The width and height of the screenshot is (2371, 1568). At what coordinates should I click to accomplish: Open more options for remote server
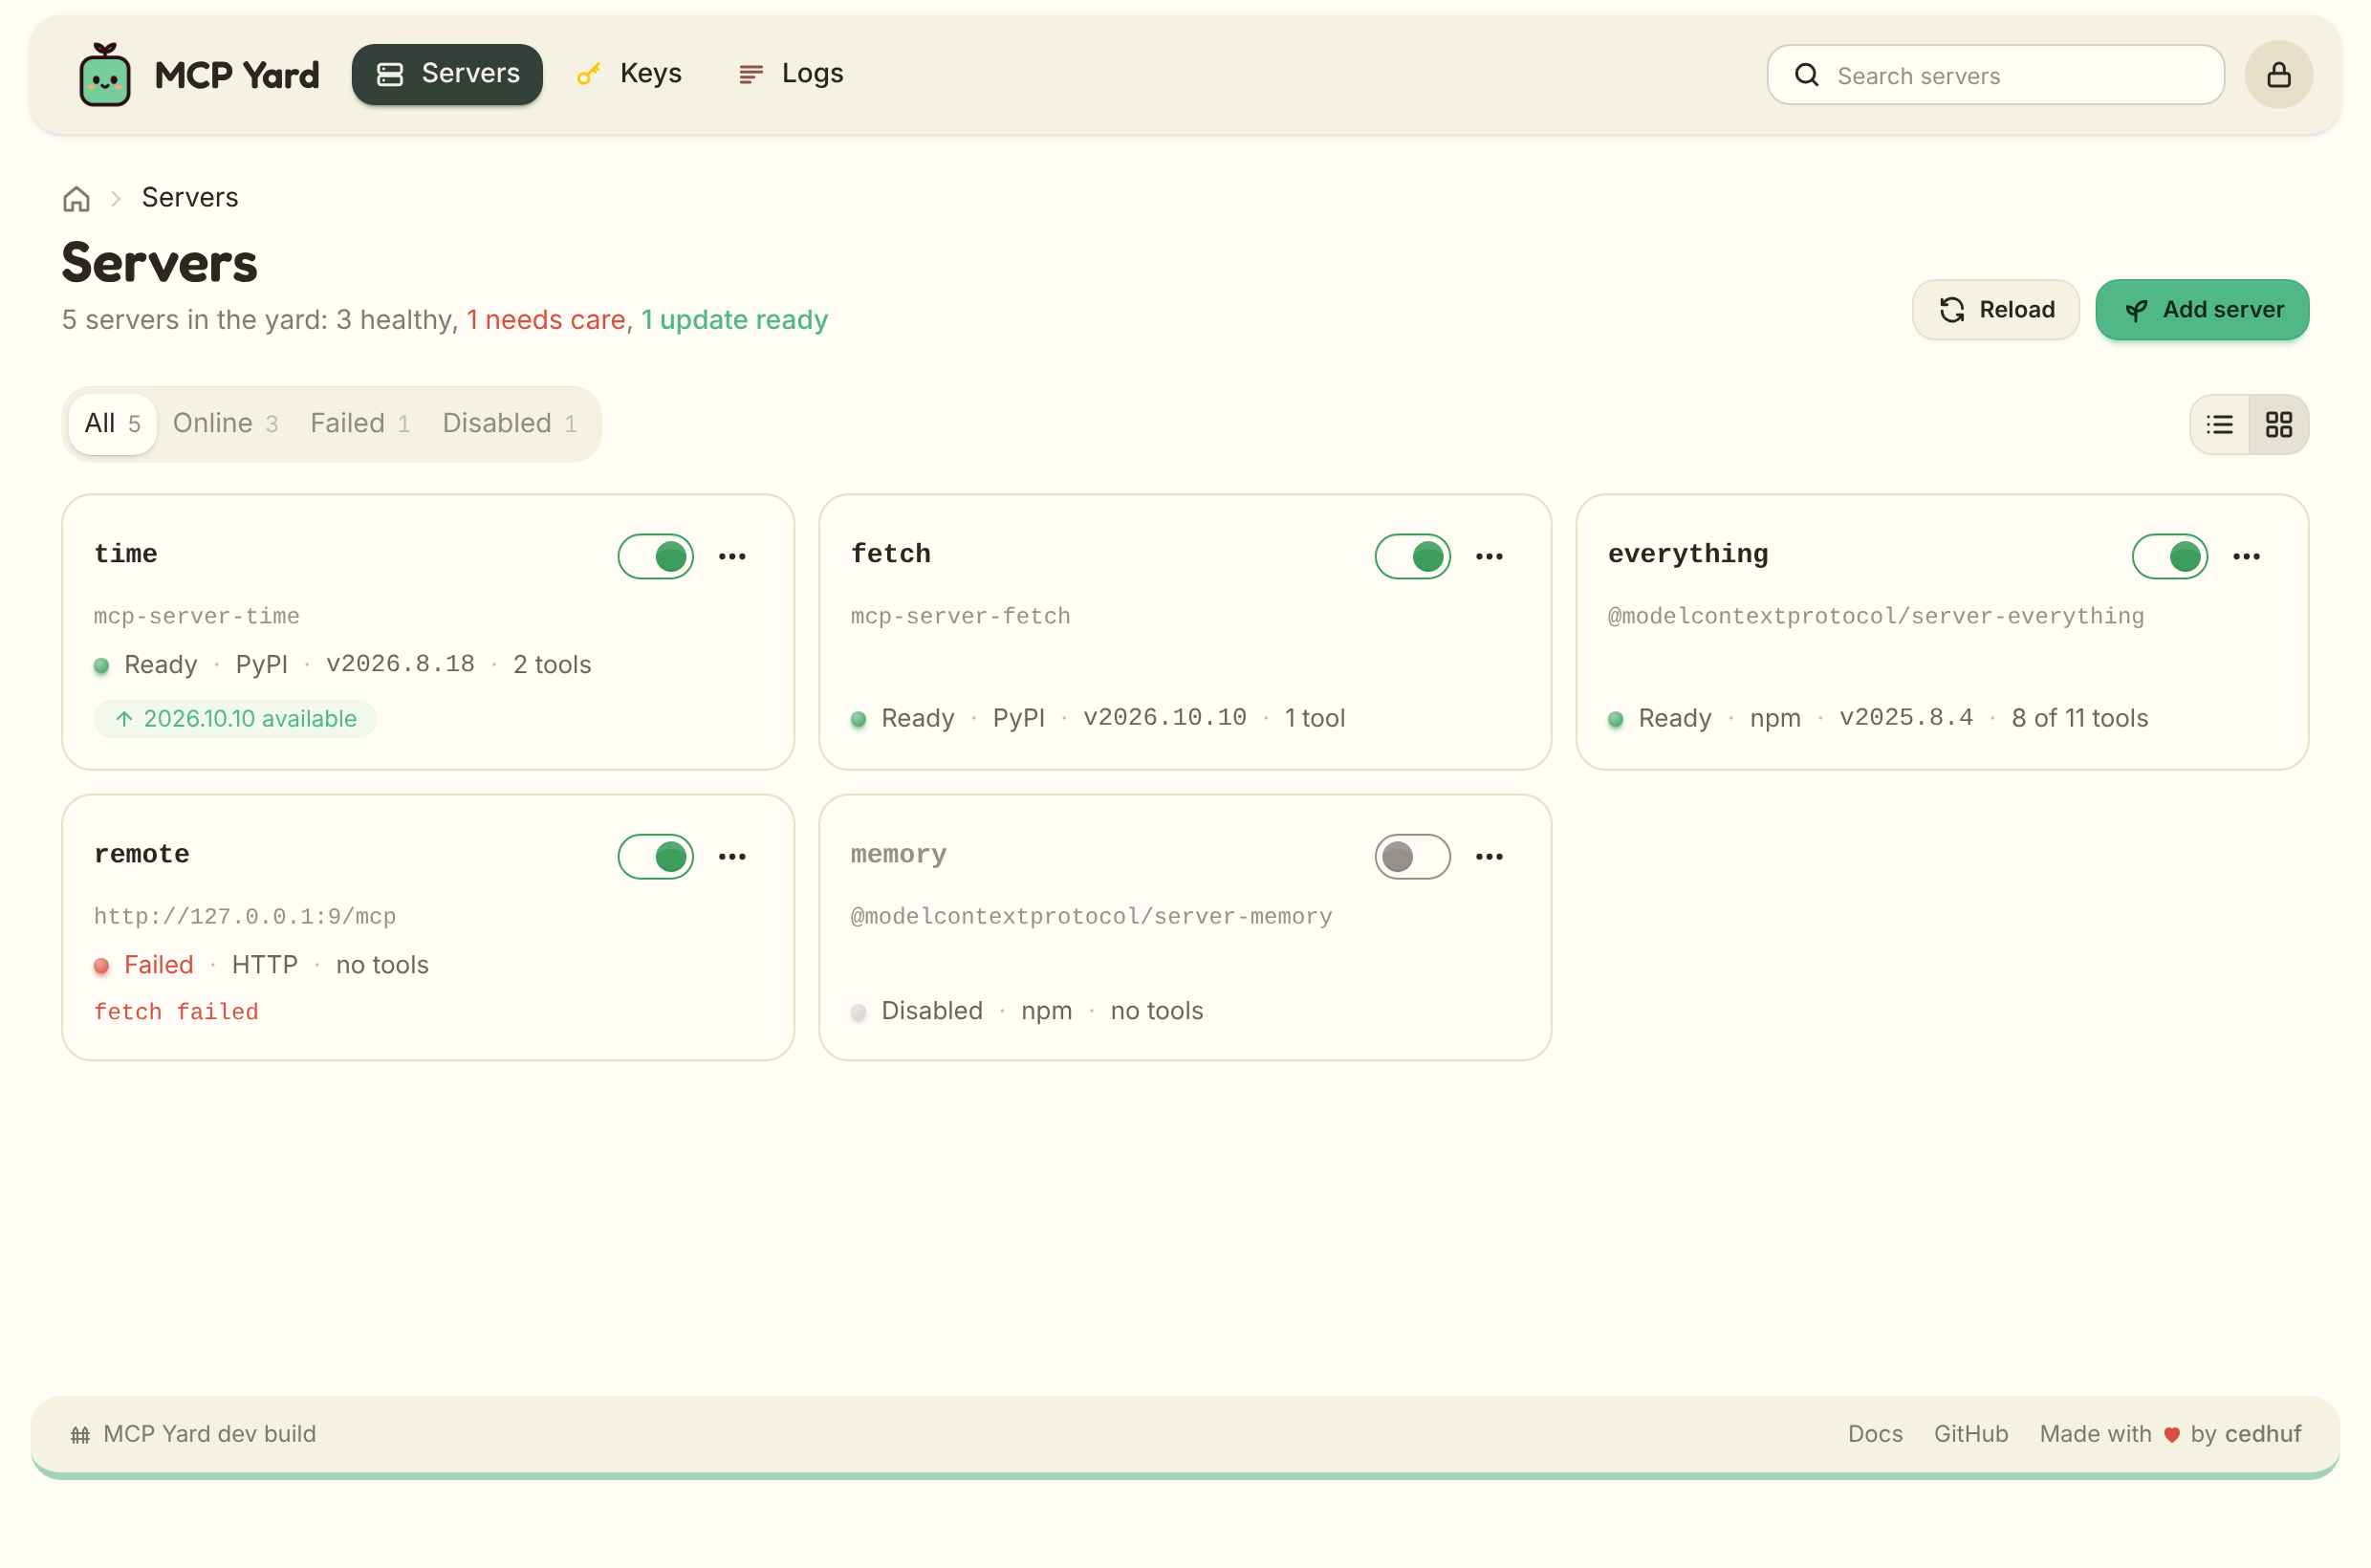(x=732, y=856)
